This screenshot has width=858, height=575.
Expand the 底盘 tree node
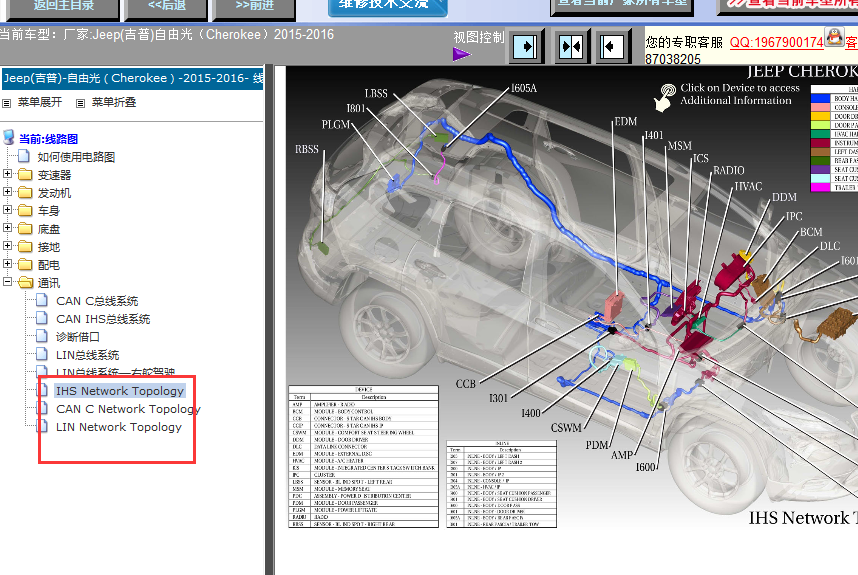point(7,228)
